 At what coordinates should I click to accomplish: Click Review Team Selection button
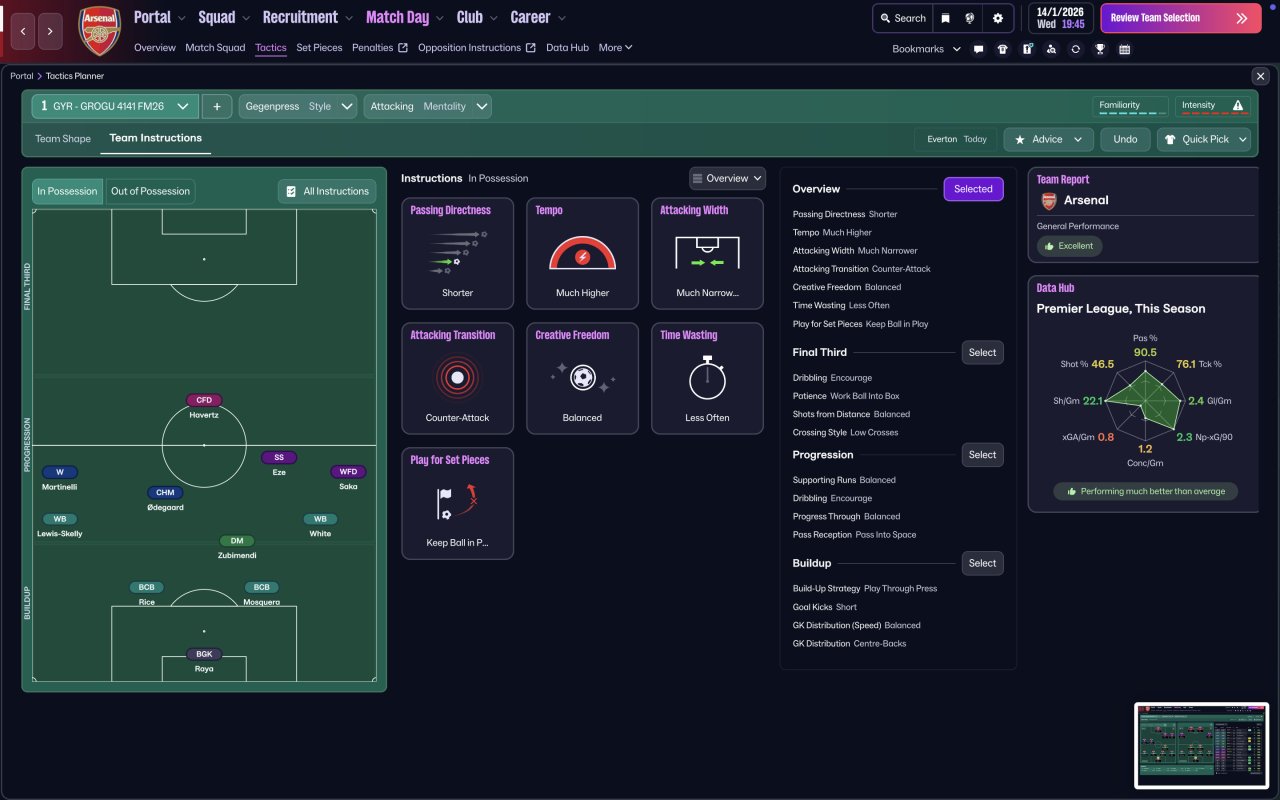point(1181,18)
